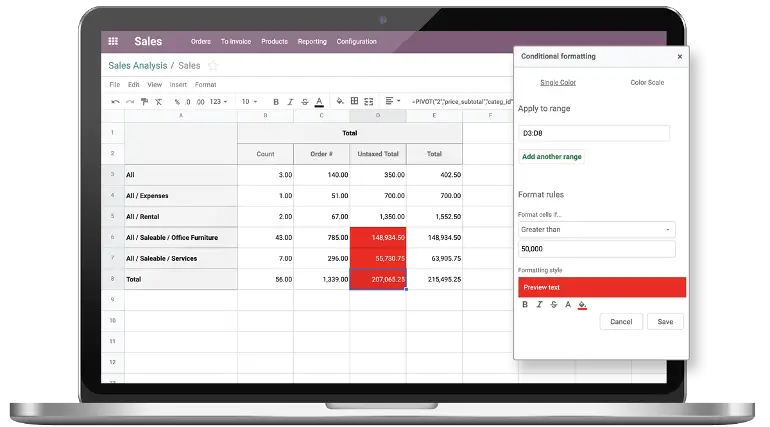Switch to the Color Scale tab

(647, 82)
